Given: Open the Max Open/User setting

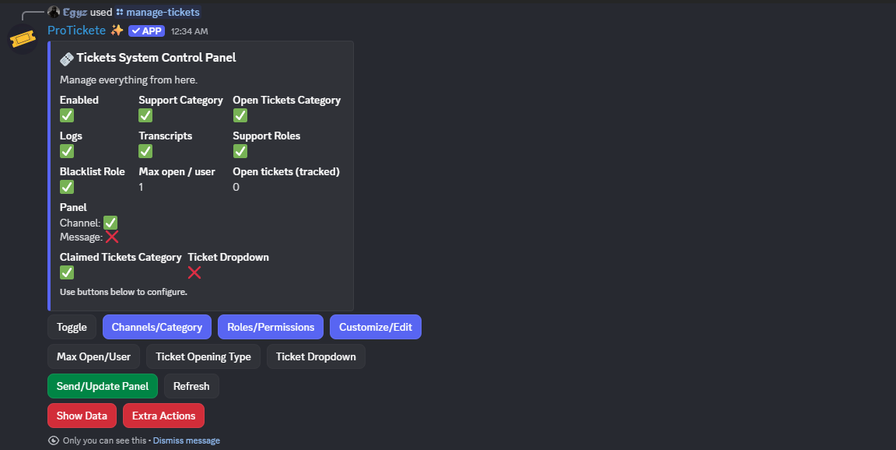Looking at the screenshot, I should (x=93, y=357).
